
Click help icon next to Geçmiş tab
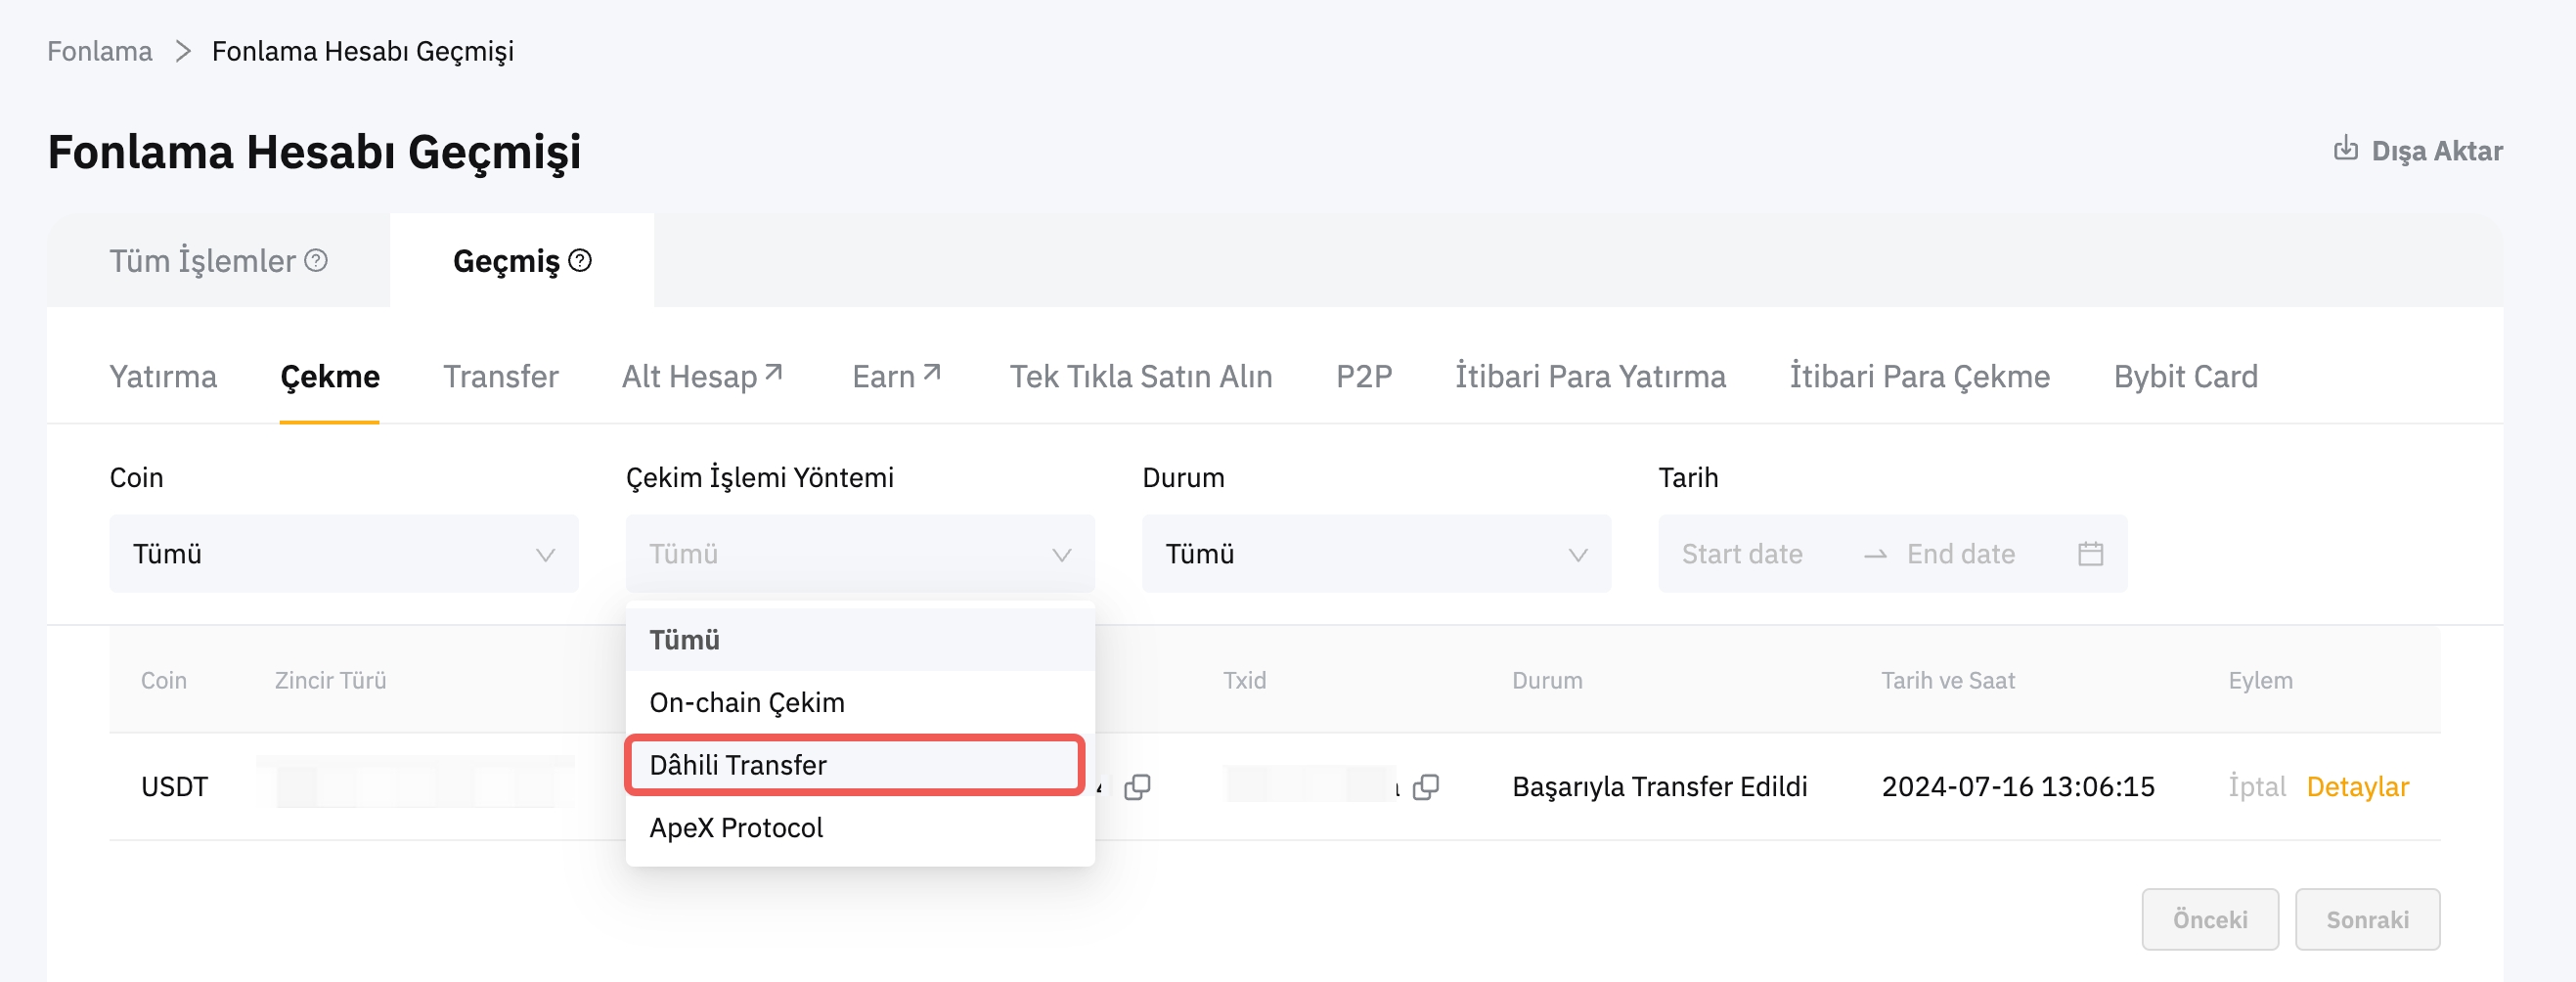click(x=580, y=261)
